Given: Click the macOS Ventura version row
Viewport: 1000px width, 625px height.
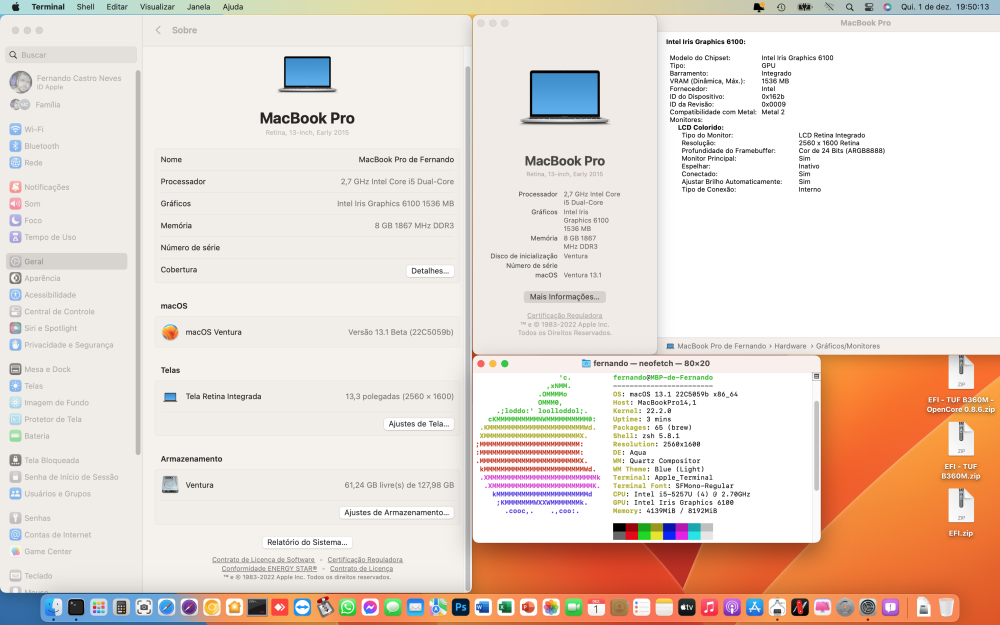Looking at the screenshot, I should pyautogui.click(x=307, y=332).
